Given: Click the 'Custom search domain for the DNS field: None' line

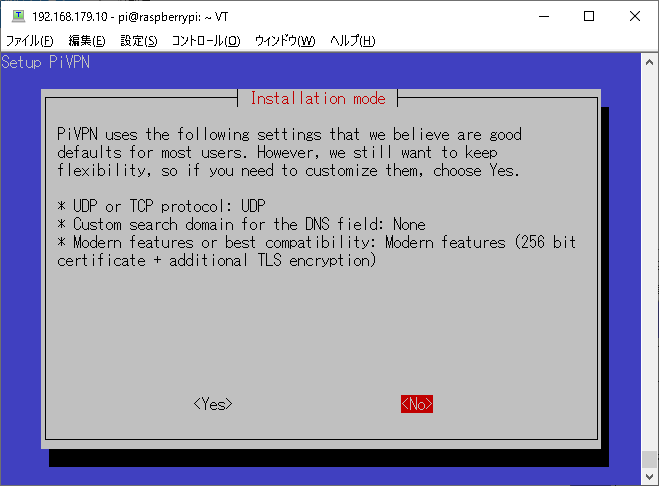Looking at the screenshot, I should coord(241,224).
